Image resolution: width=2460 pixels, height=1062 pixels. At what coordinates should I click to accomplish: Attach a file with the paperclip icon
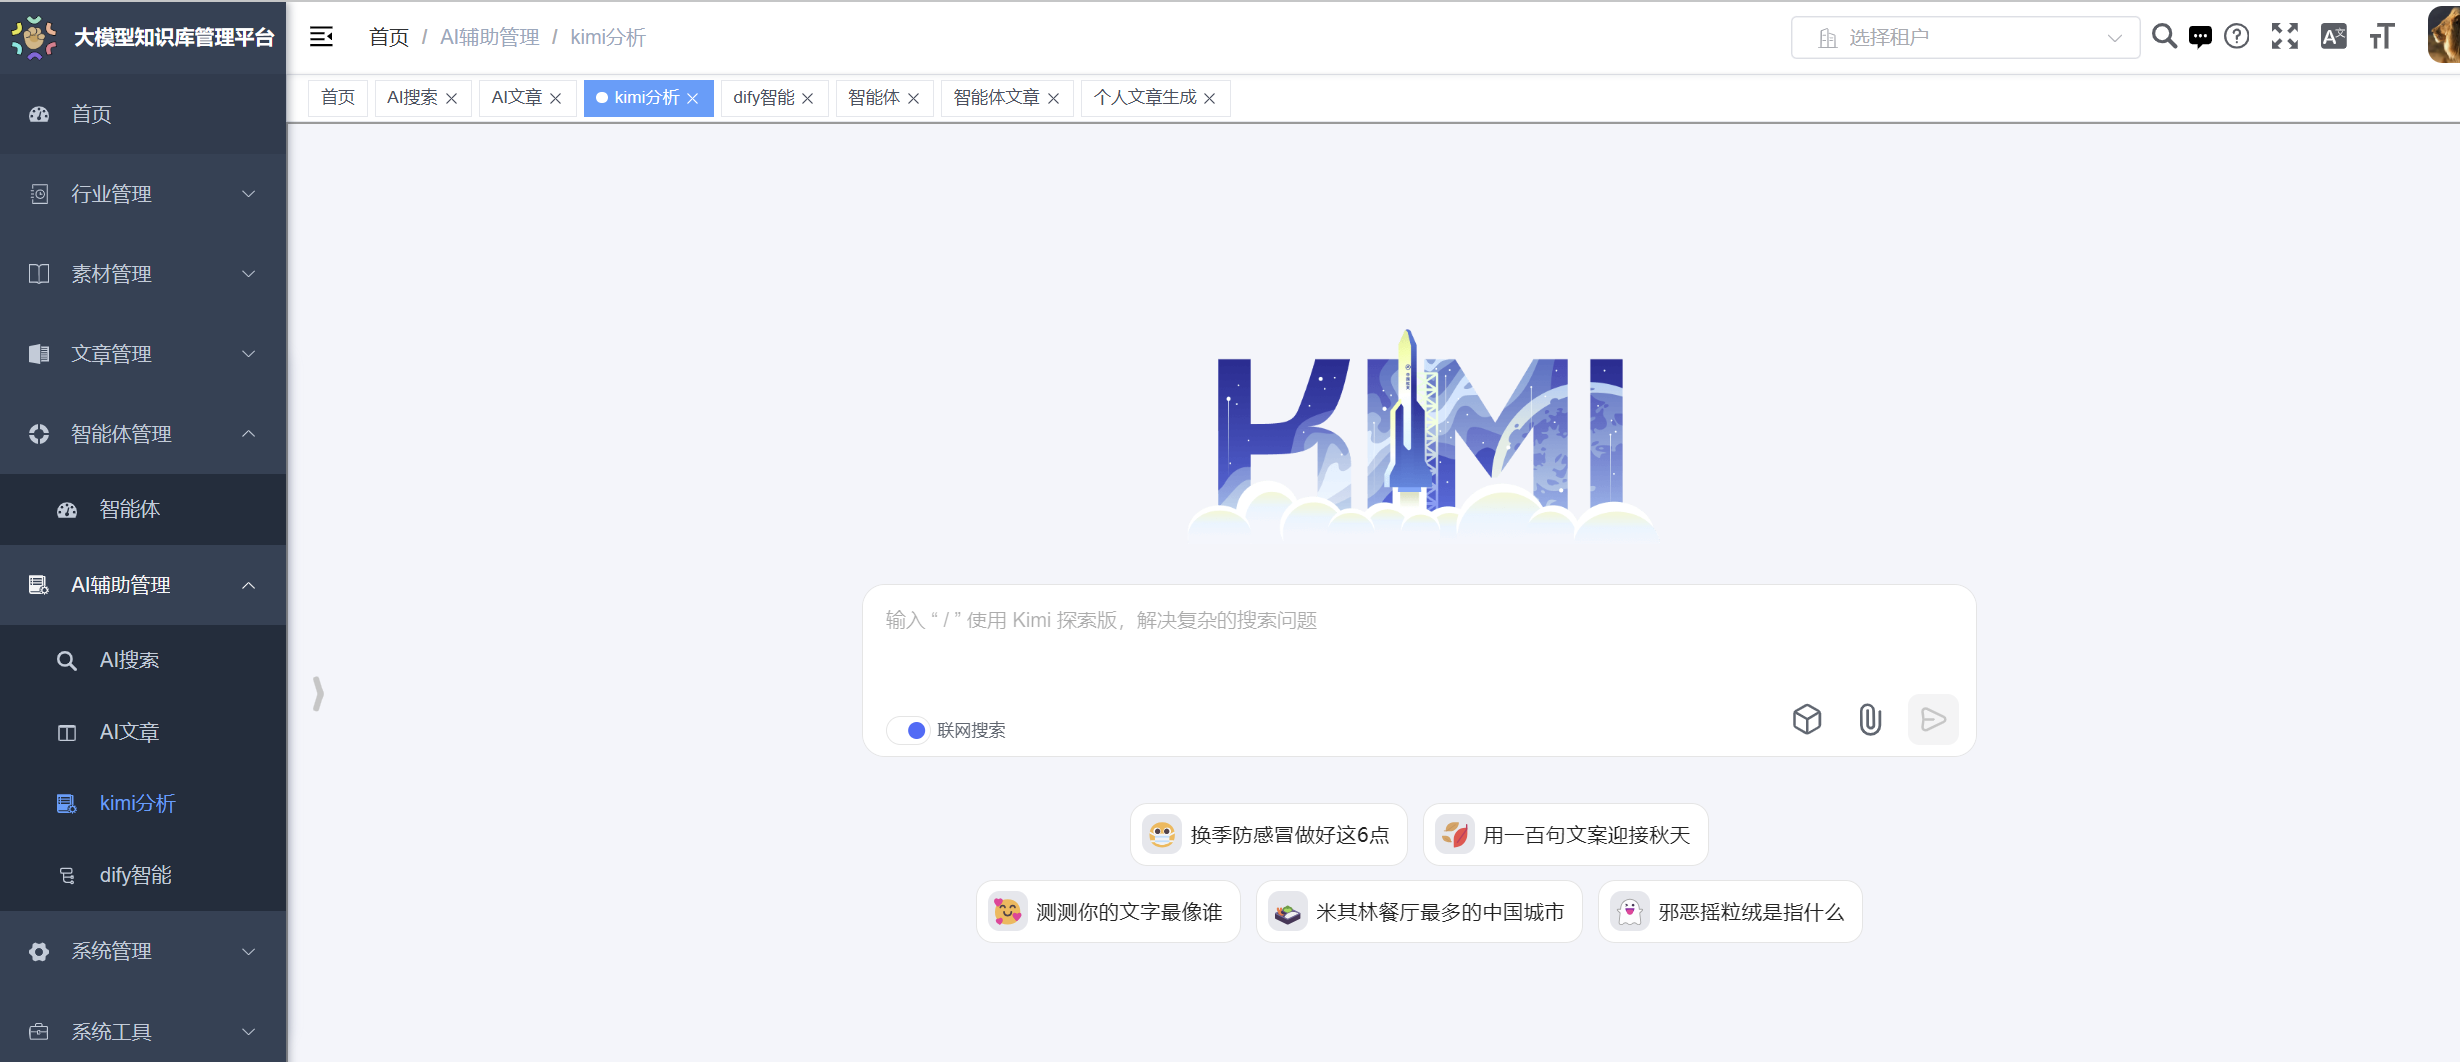coord(1870,719)
